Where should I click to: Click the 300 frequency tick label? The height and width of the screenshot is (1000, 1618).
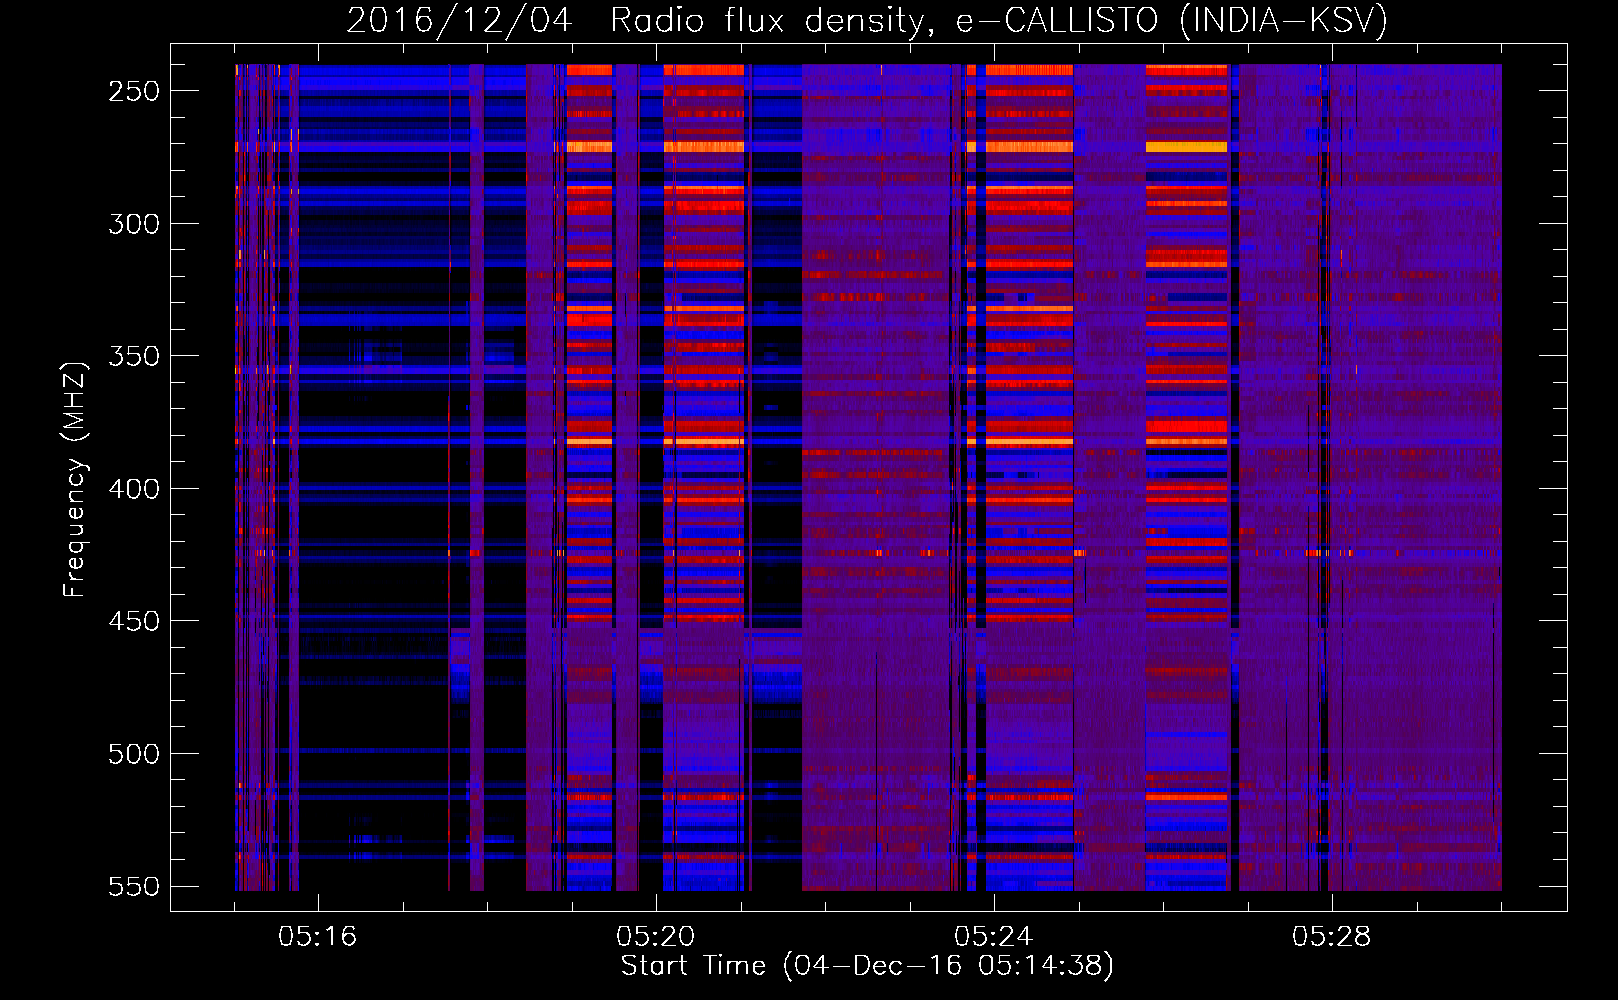[x=134, y=224]
